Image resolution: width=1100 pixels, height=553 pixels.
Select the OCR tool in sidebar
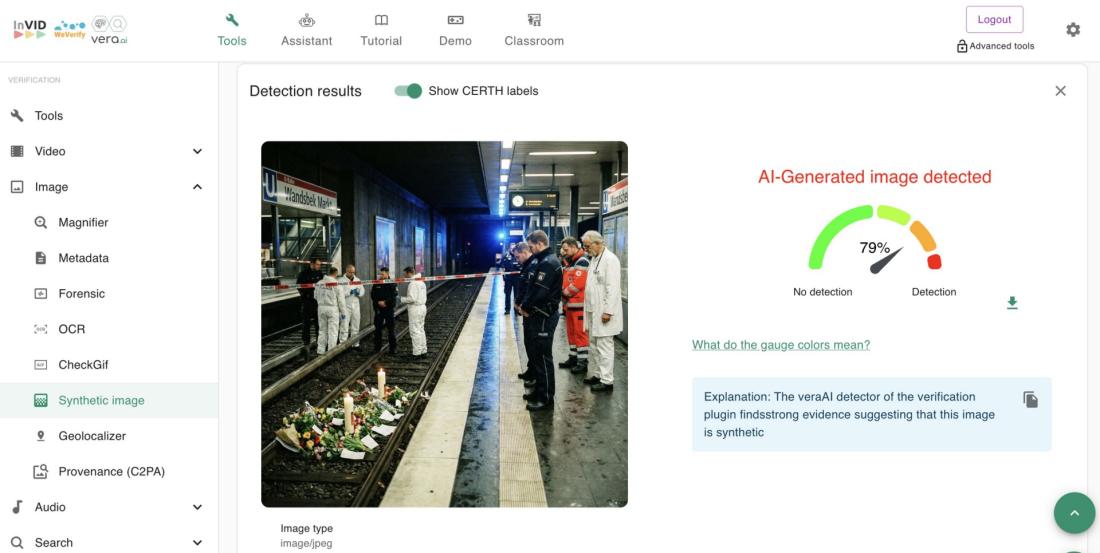point(72,329)
